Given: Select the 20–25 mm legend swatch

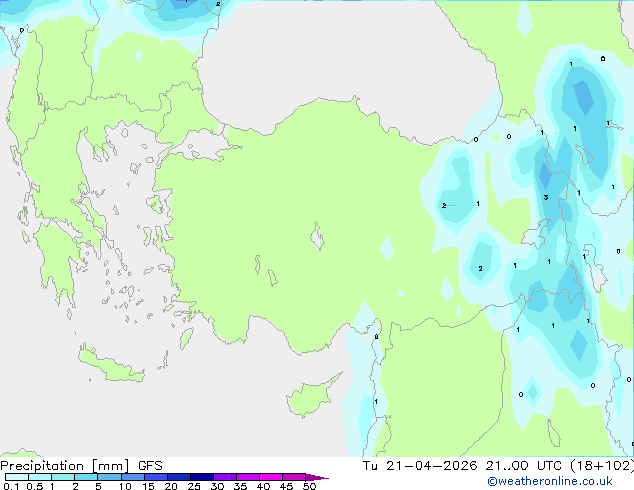Looking at the screenshot, I should point(179,477).
